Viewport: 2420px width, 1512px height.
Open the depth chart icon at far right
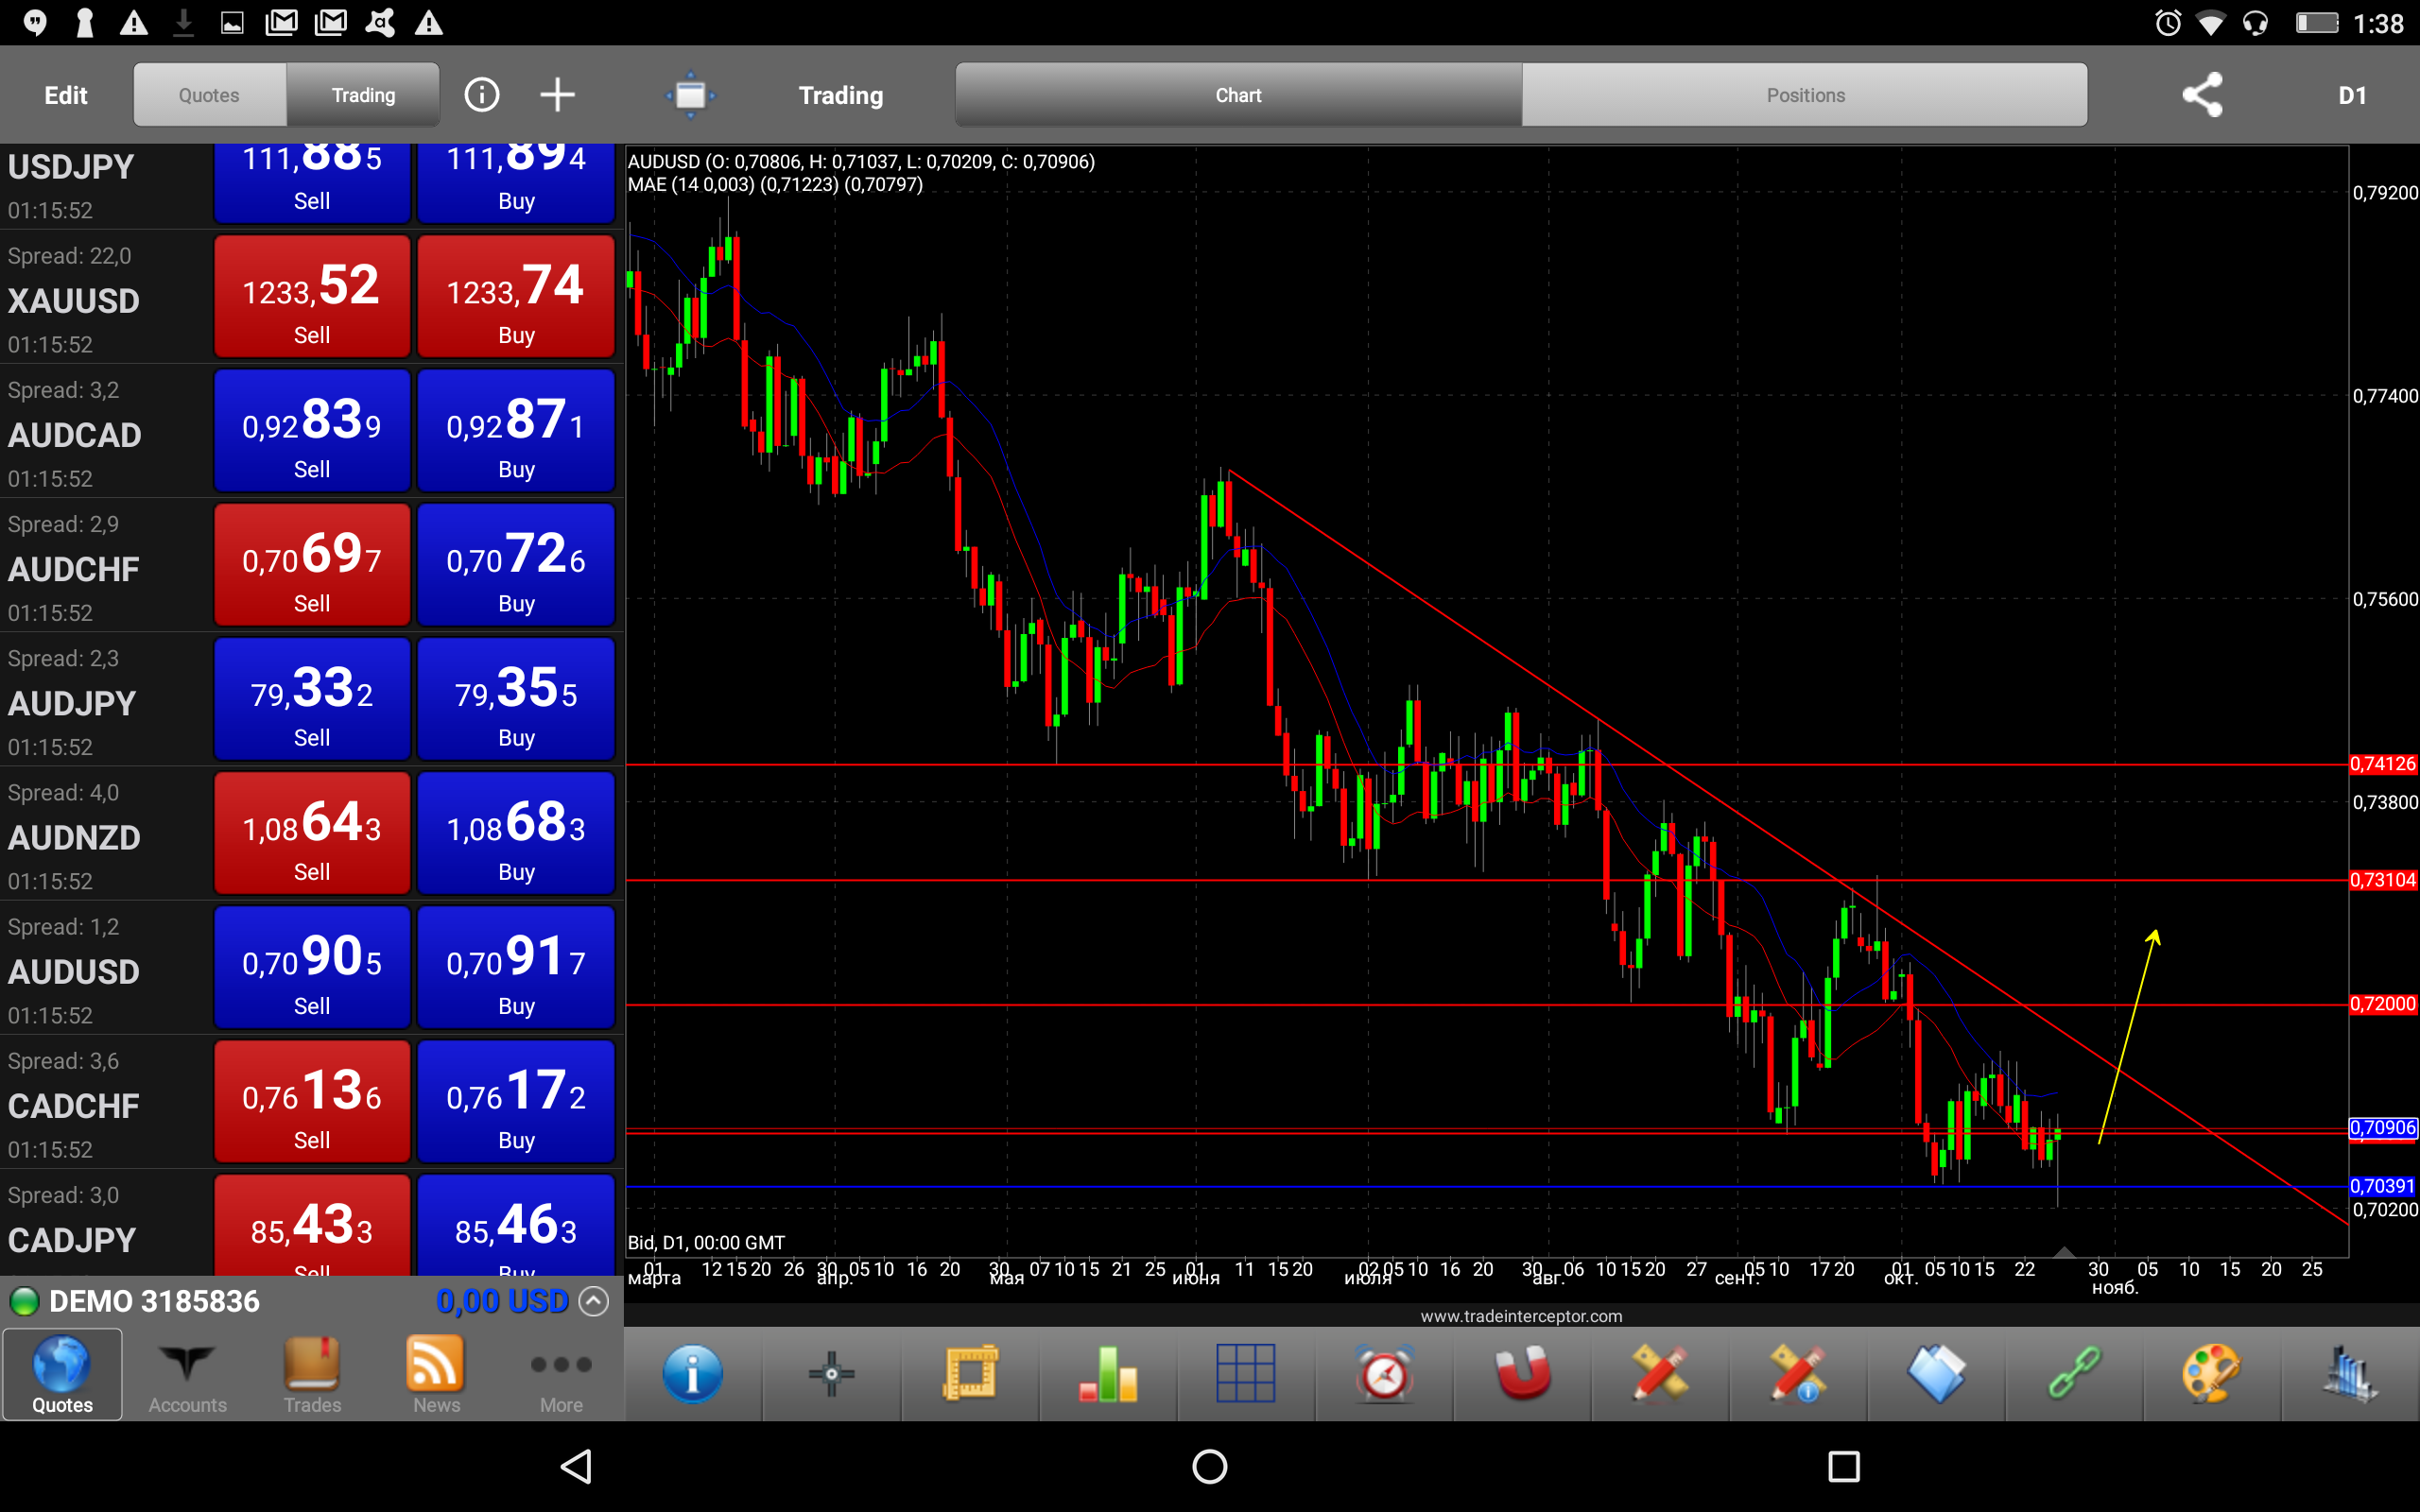(x=2350, y=1373)
